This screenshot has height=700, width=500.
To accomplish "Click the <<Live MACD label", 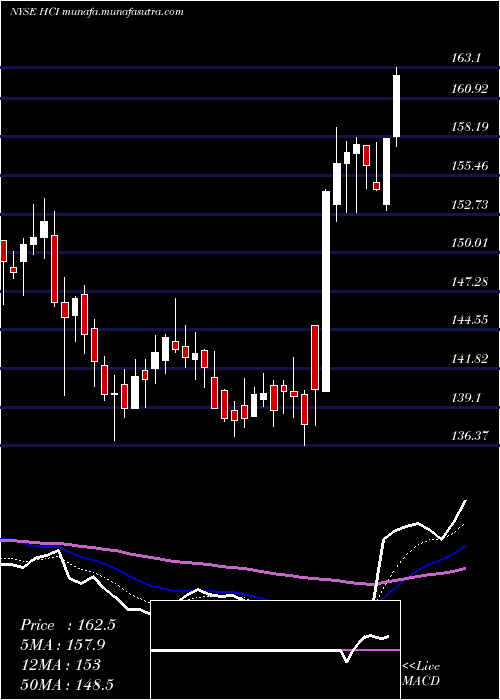I will click(421, 673).
